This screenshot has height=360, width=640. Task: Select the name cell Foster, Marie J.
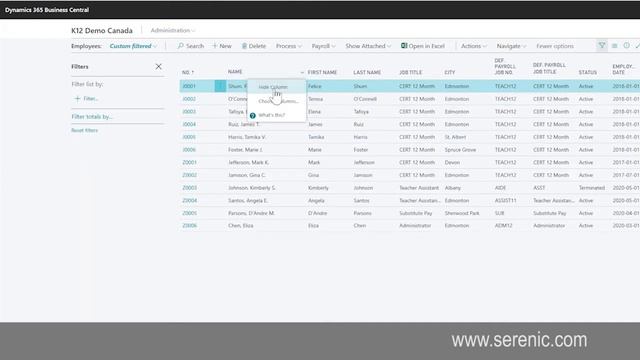coord(245,150)
